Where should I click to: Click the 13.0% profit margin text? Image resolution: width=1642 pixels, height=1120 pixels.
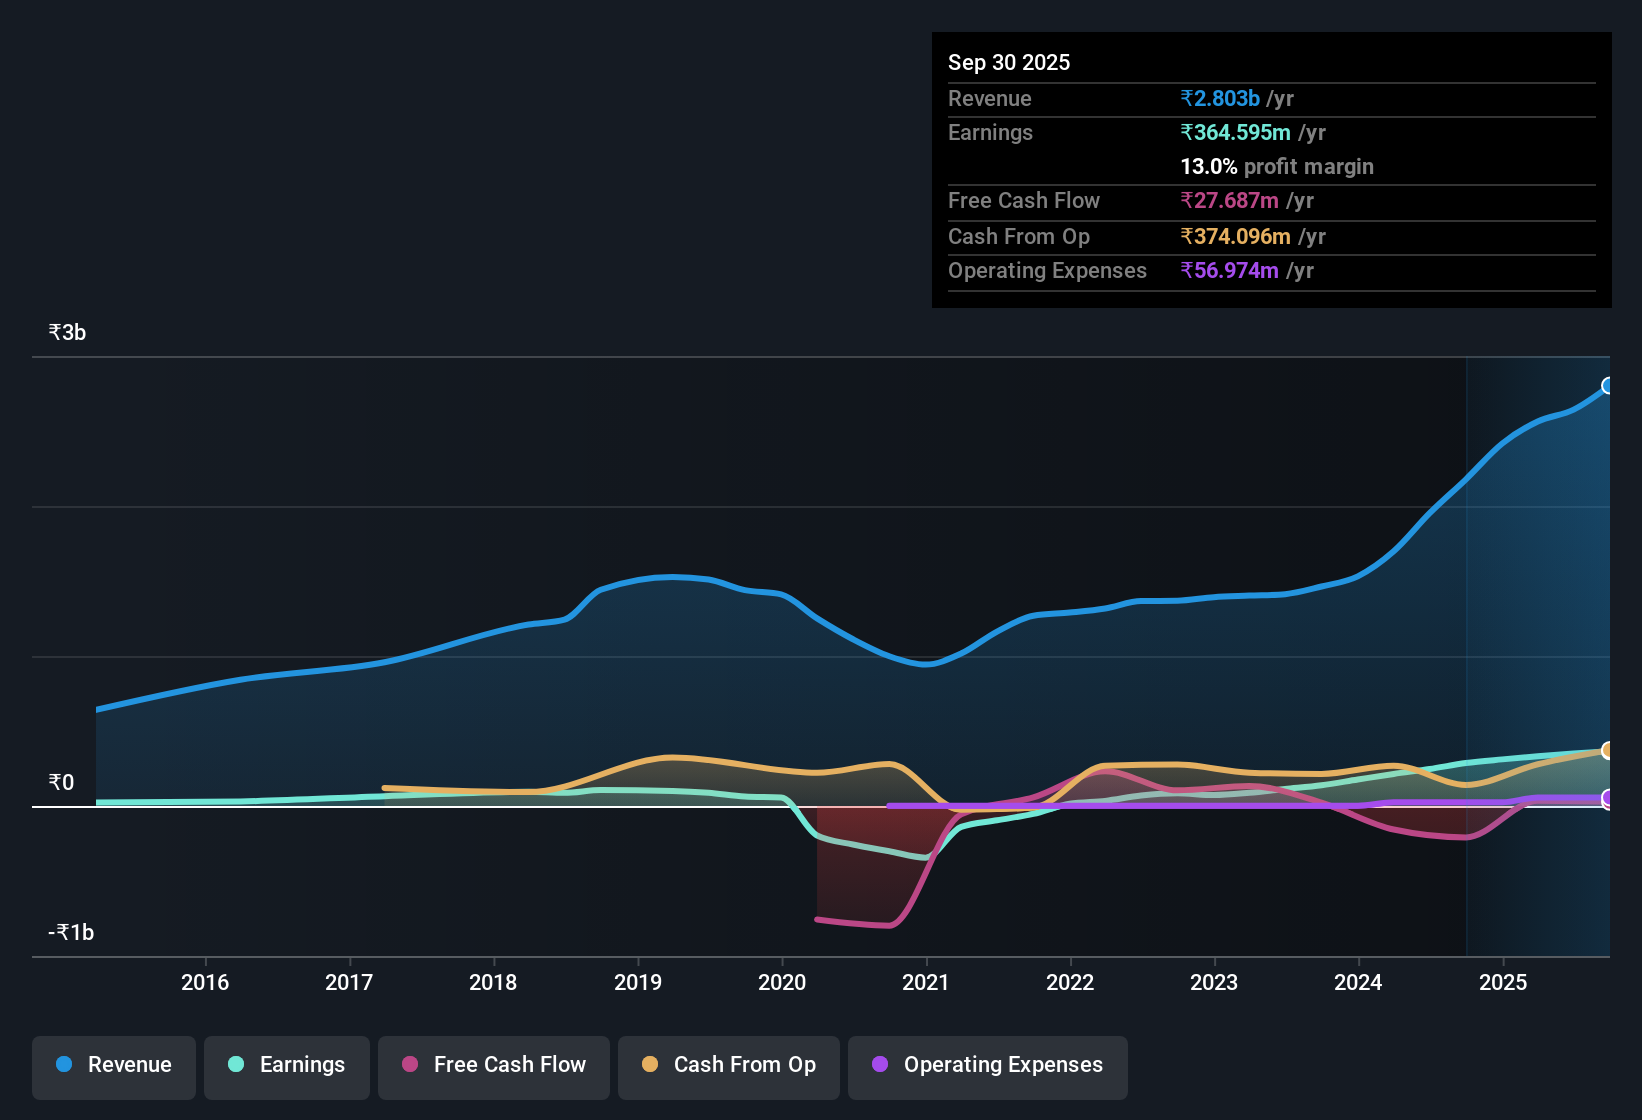[1277, 166]
